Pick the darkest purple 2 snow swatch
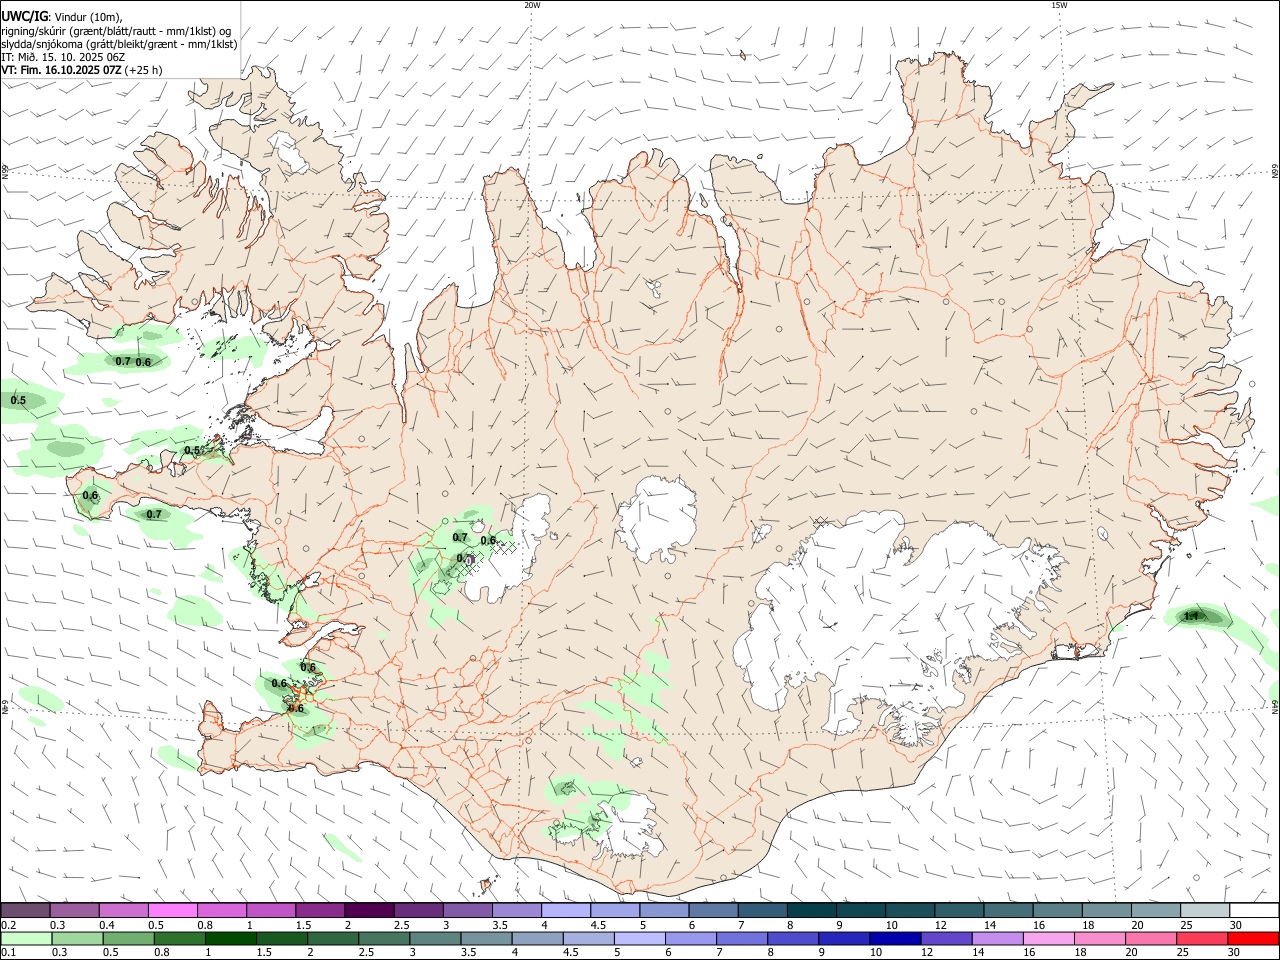Image resolution: width=1280 pixels, height=960 pixels. pyautogui.click(x=369, y=911)
